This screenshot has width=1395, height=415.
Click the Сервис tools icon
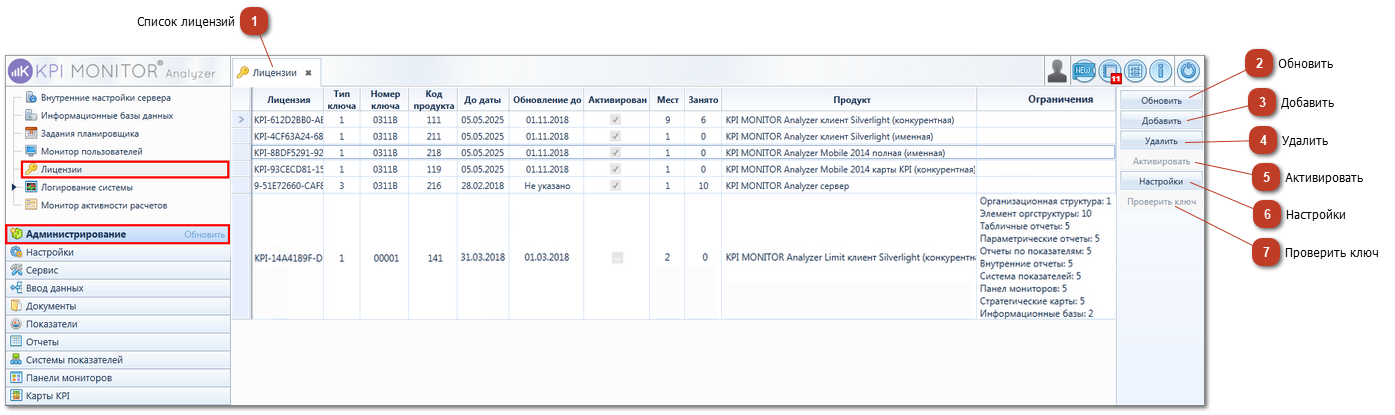click(16, 270)
